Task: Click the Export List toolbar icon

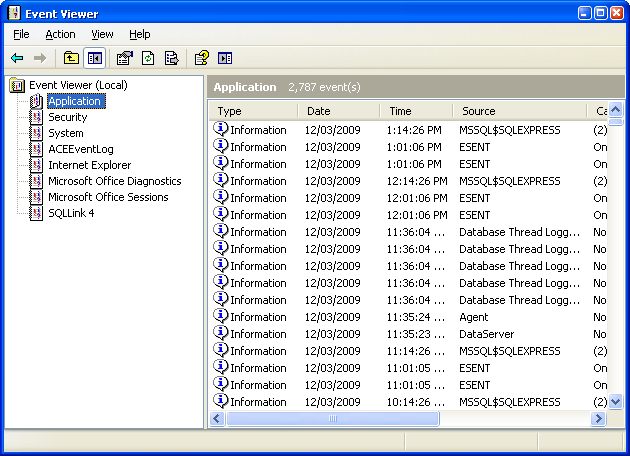Action: click(172, 58)
